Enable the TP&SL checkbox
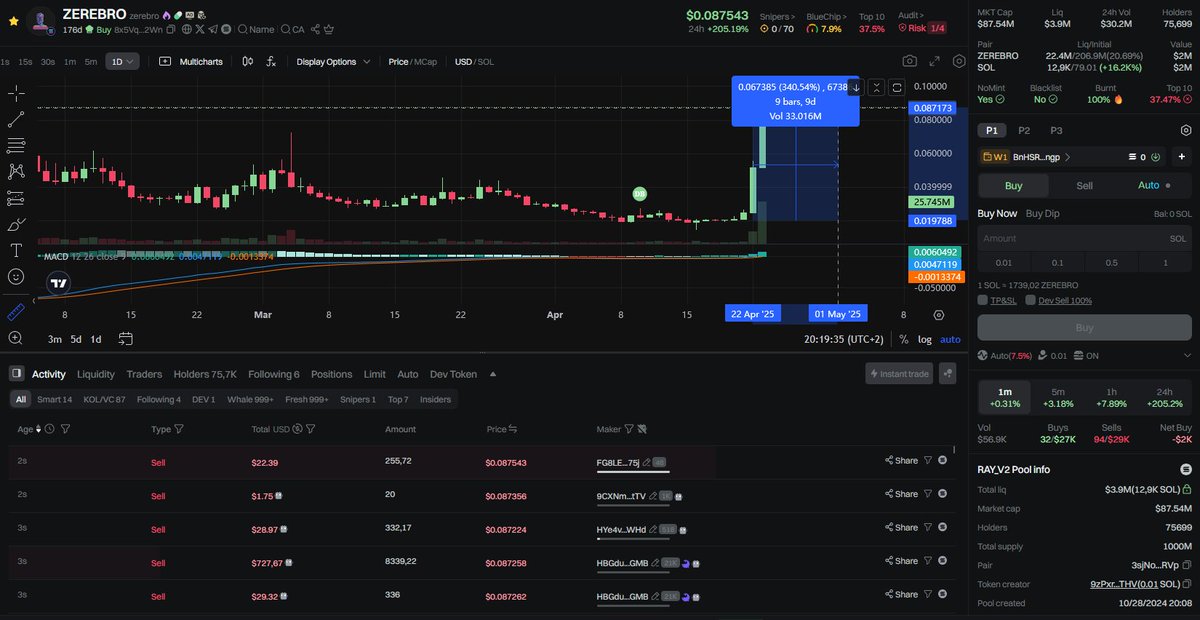The height and width of the screenshot is (620, 1200). pyautogui.click(x=984, y=300)
